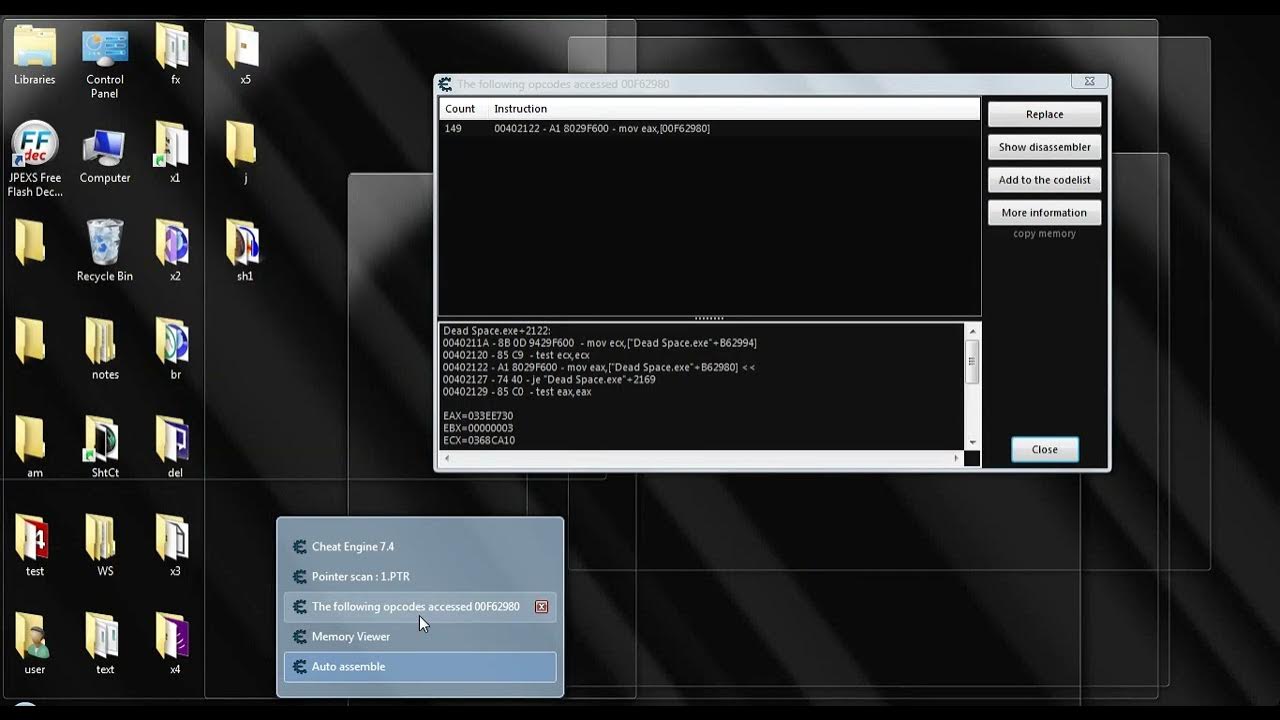Select the notes folder
Image resolution: width=1280 pixels, height=720 pixels.
click(x=105, y=350)
